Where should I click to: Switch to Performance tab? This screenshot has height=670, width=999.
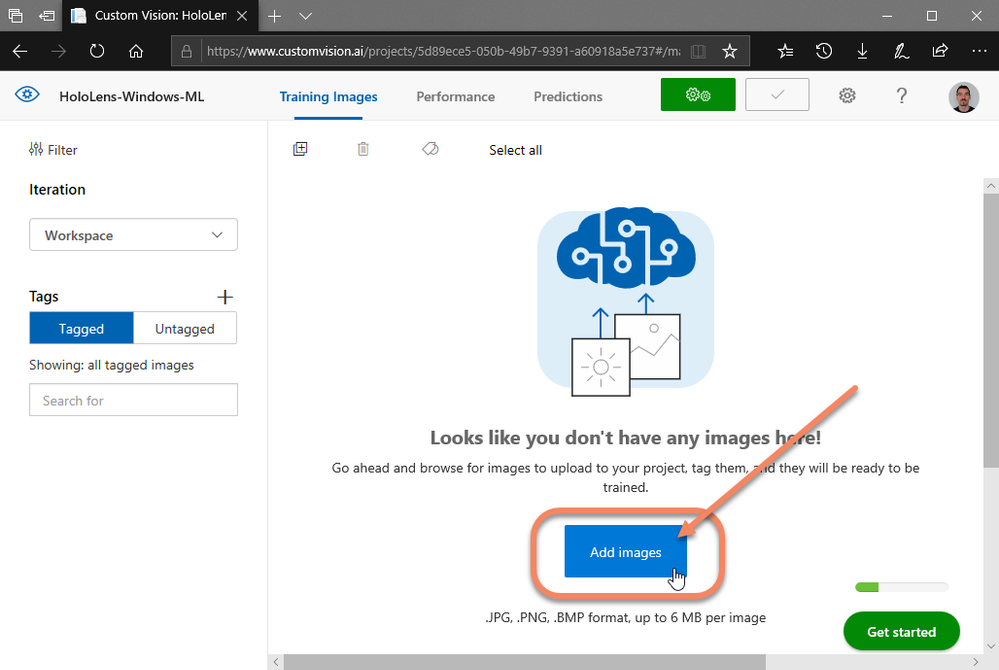(x=456, y=97)
